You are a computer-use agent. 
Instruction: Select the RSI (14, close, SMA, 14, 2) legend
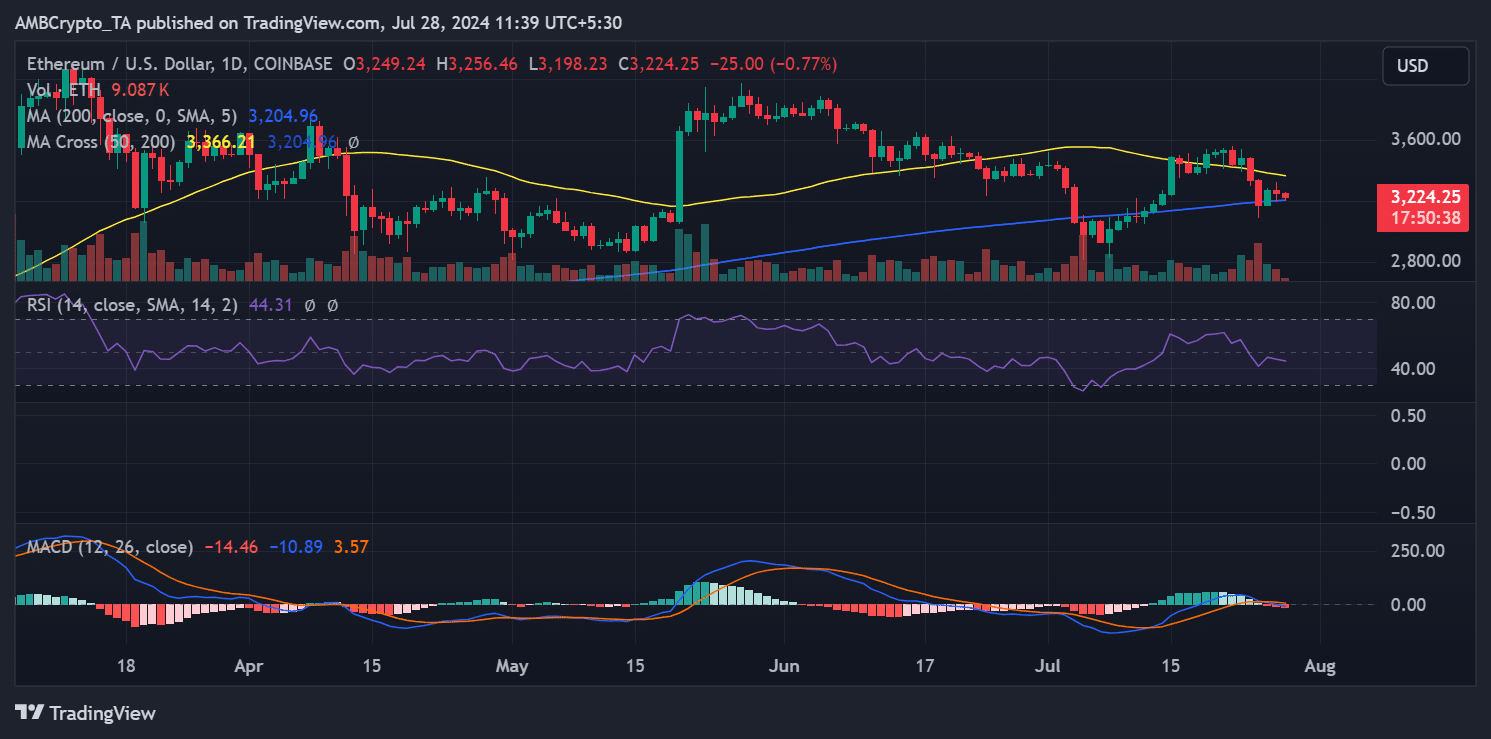(x=132, y=305)
